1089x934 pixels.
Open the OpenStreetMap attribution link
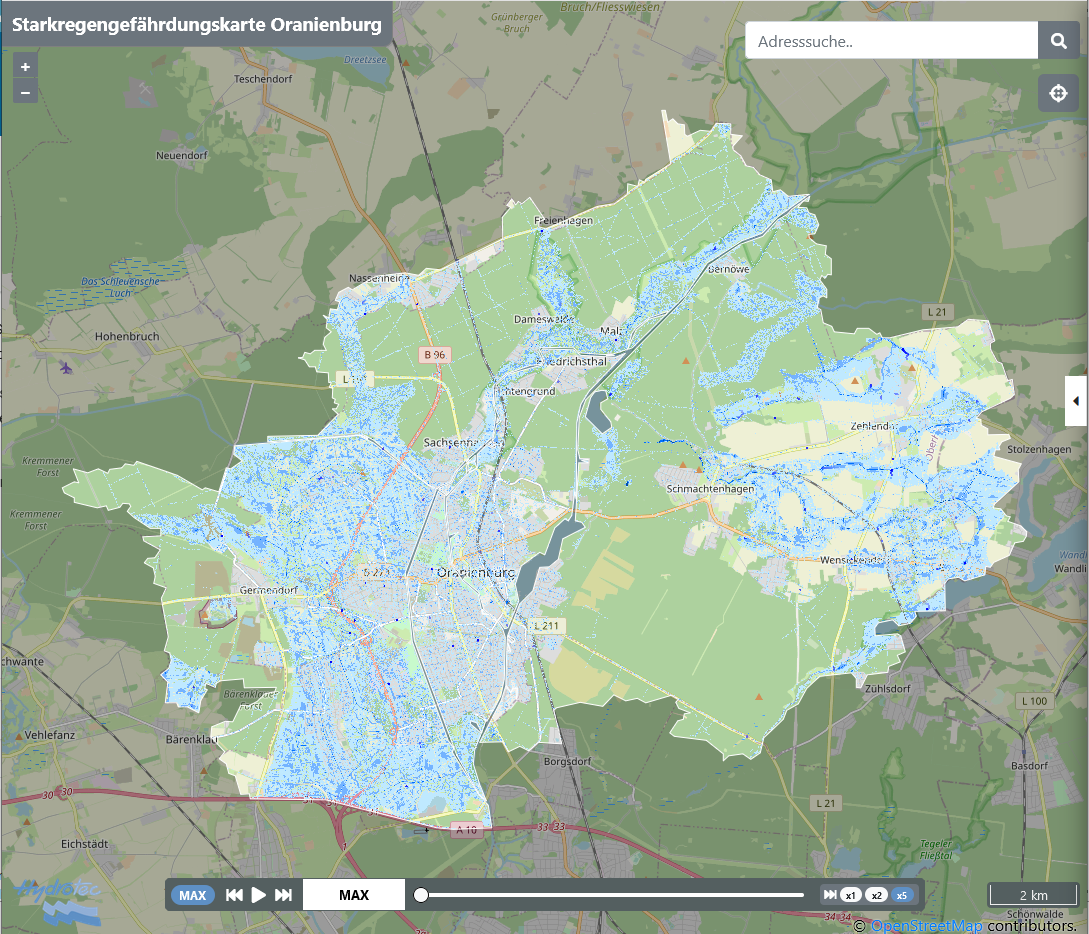coord(926,926)
